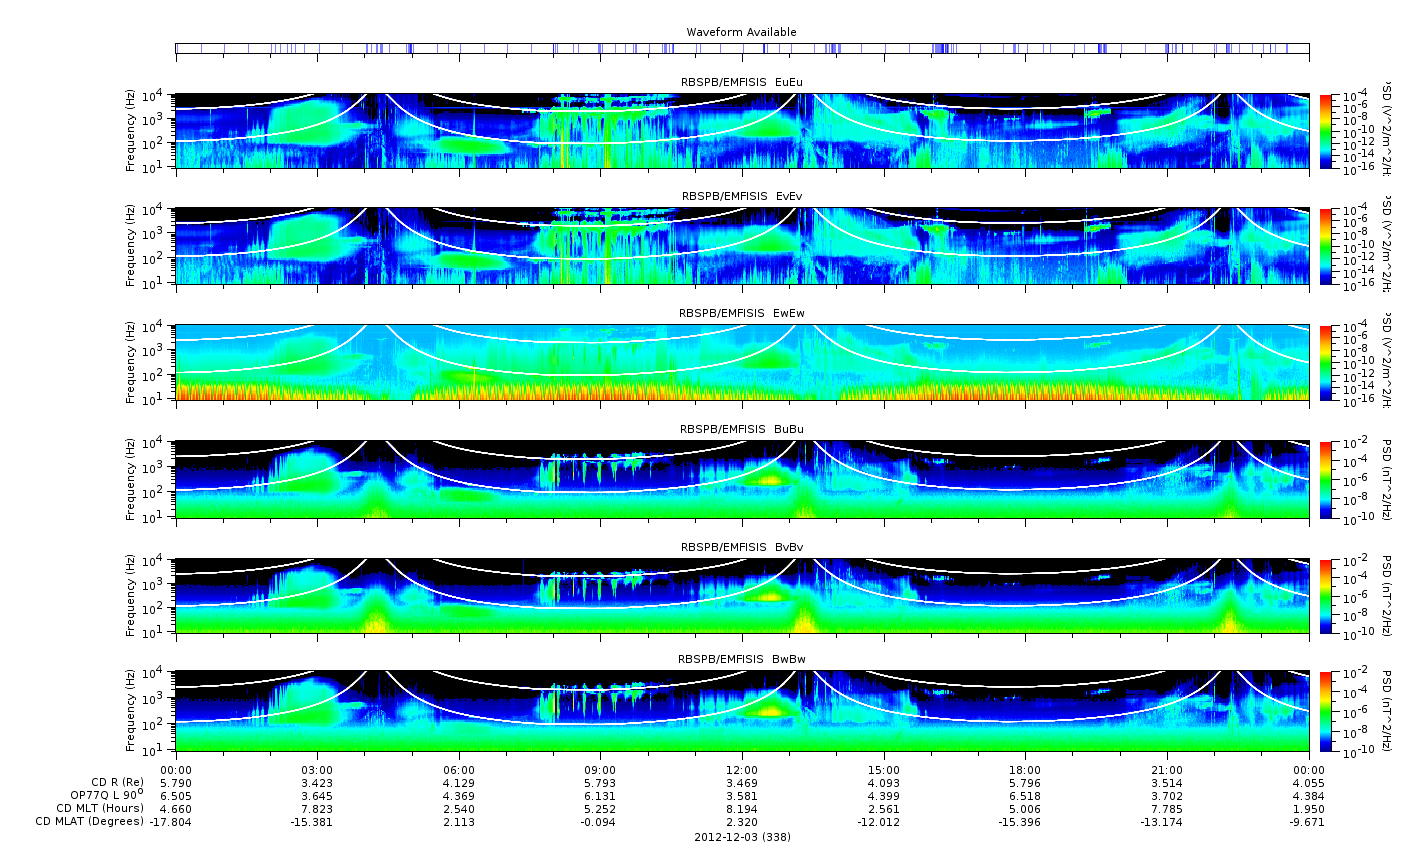Select the CD MLAT (Degrees) row label

[x=88, y=822]
